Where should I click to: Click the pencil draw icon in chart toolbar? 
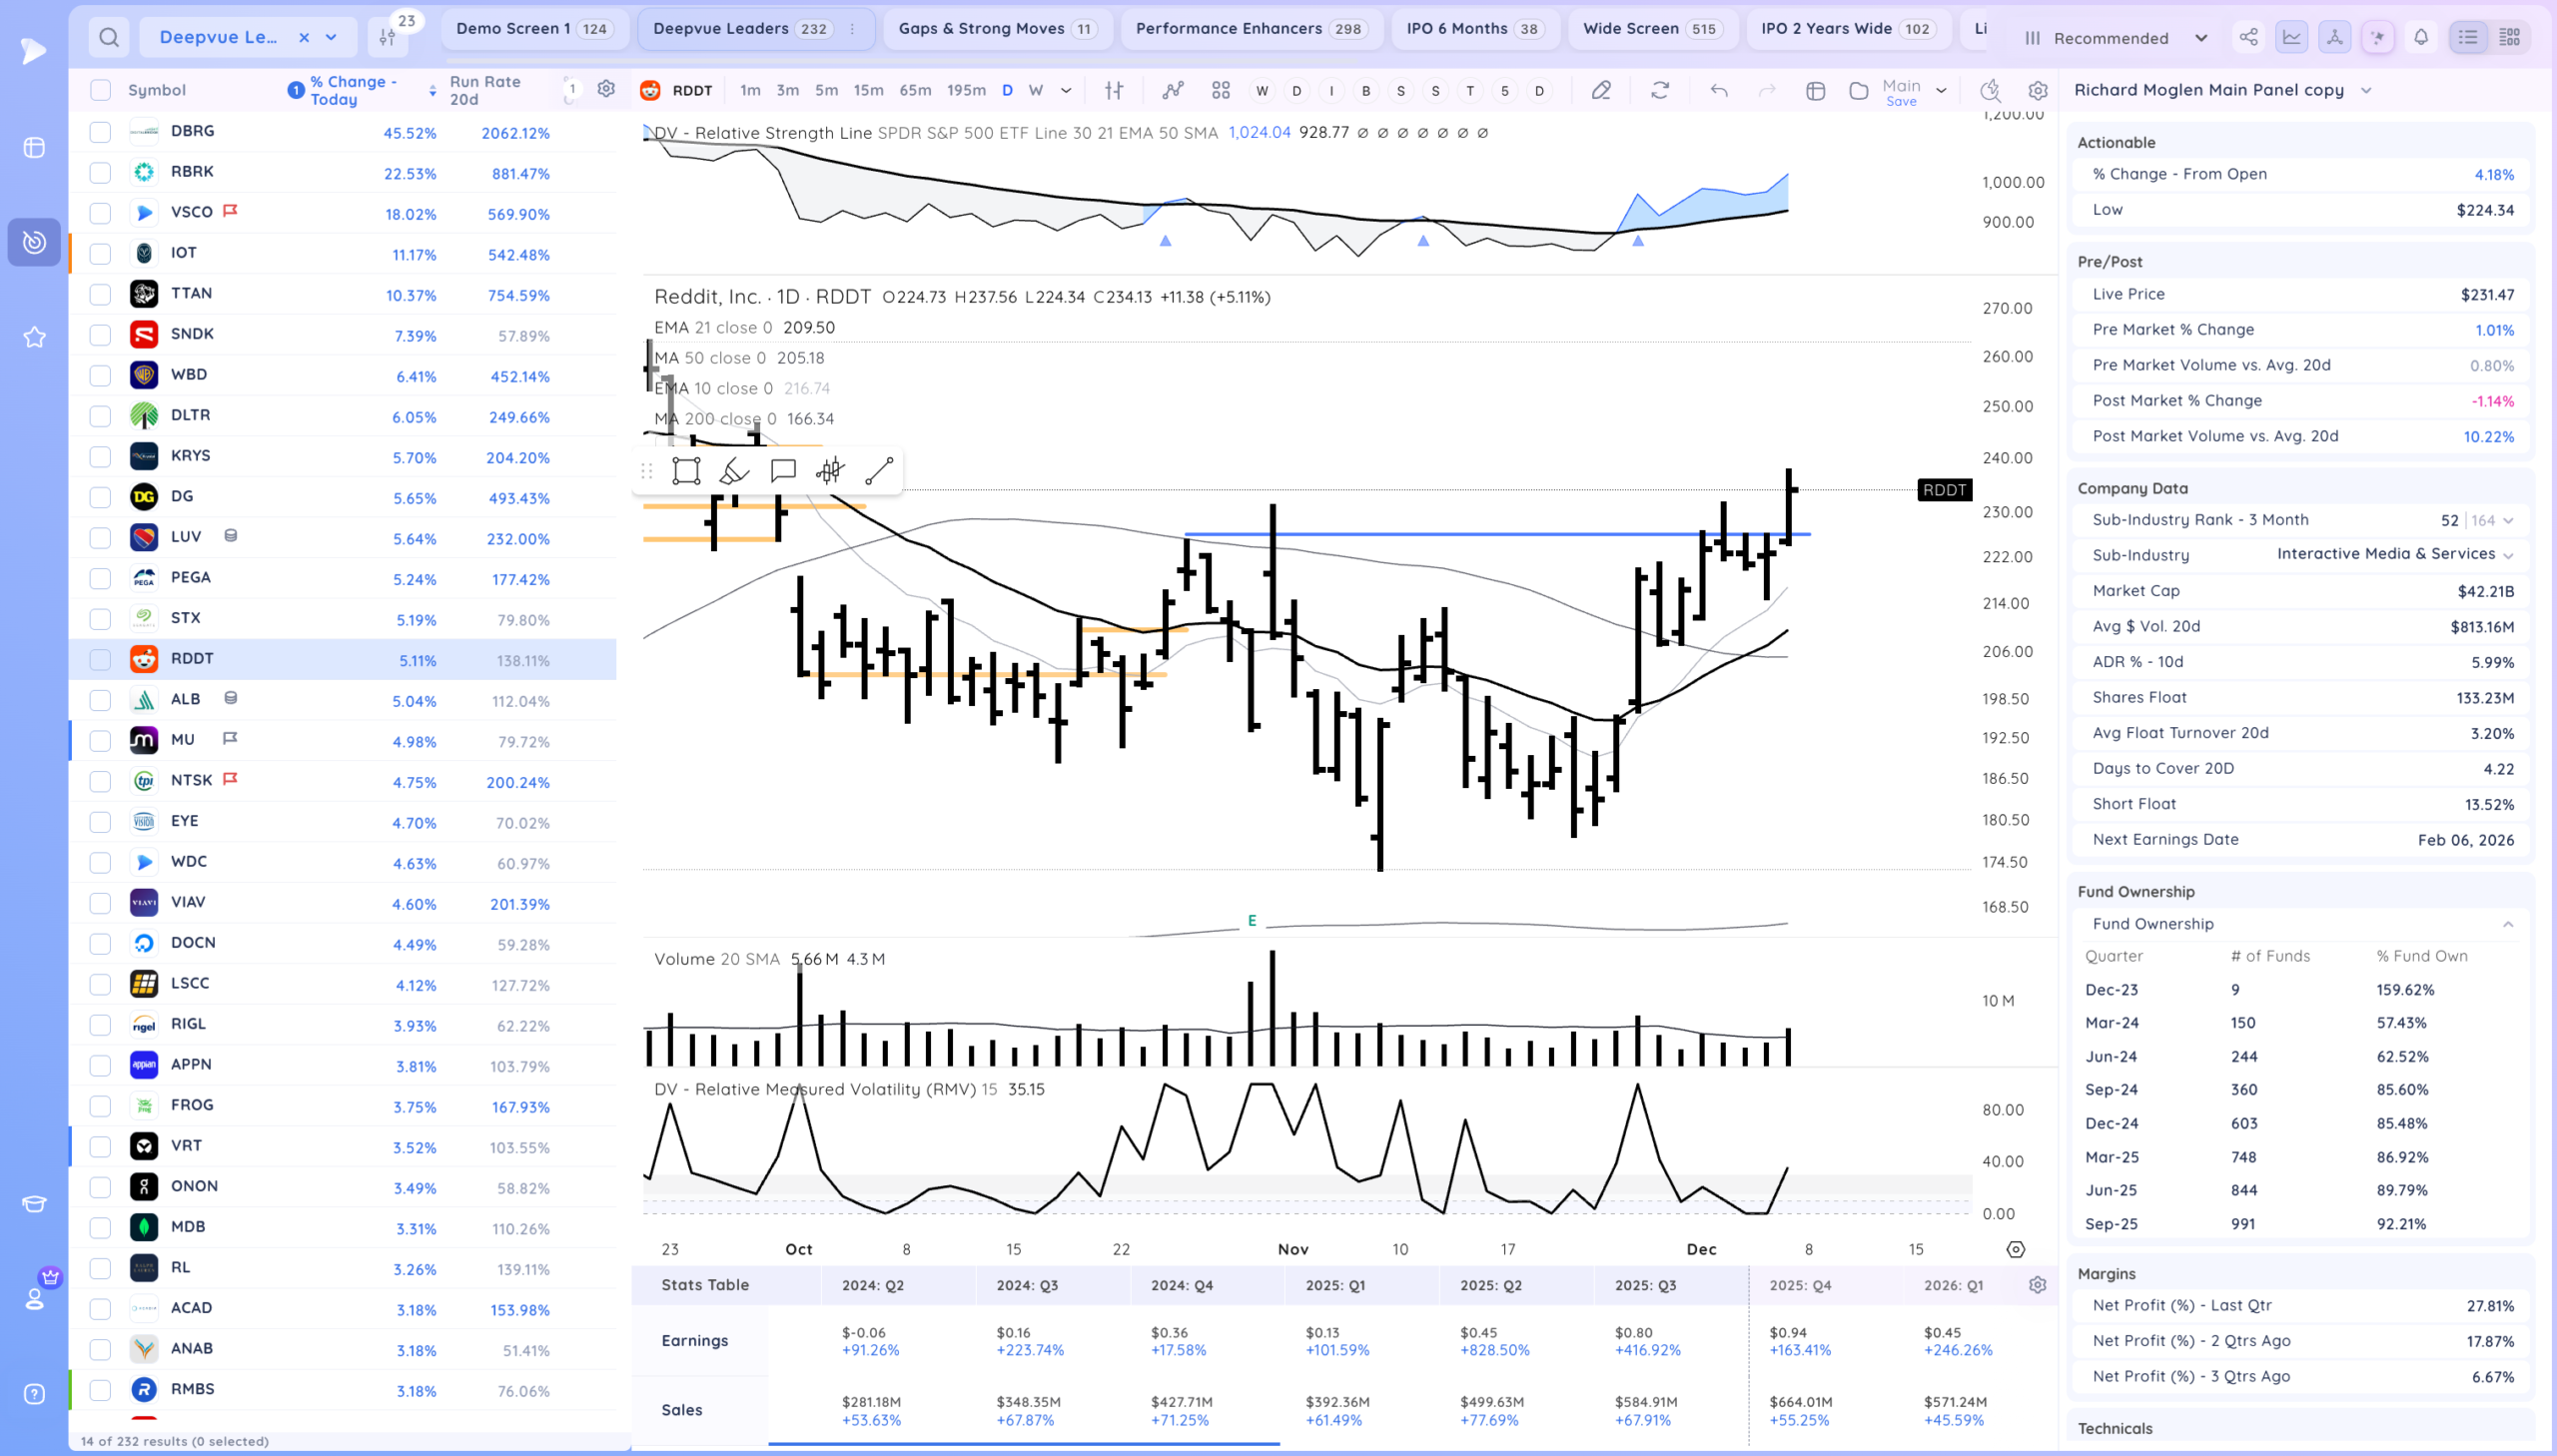(x=1601, y=91)
